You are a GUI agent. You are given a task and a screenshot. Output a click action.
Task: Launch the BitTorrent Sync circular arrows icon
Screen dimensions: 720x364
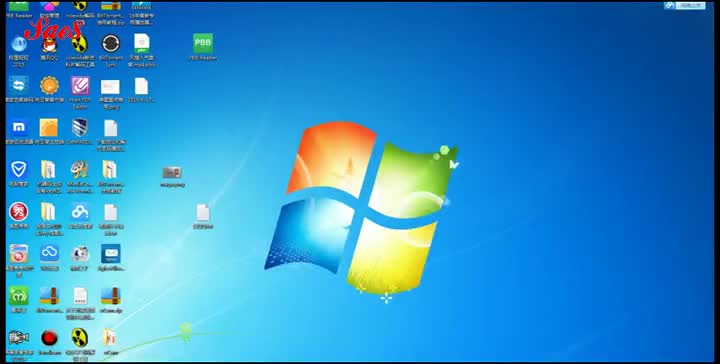(111, 44)
